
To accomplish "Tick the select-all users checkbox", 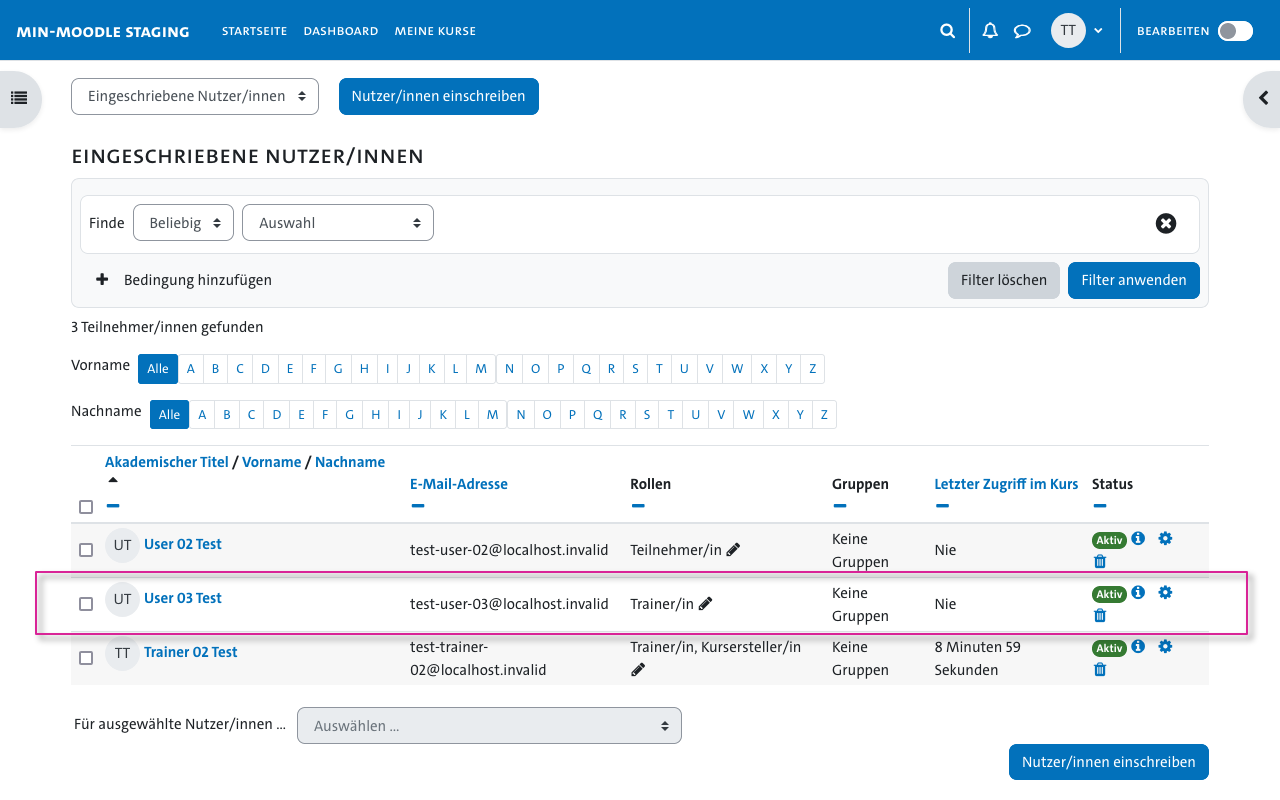I will pyautogui.click(x=86, y=507).
